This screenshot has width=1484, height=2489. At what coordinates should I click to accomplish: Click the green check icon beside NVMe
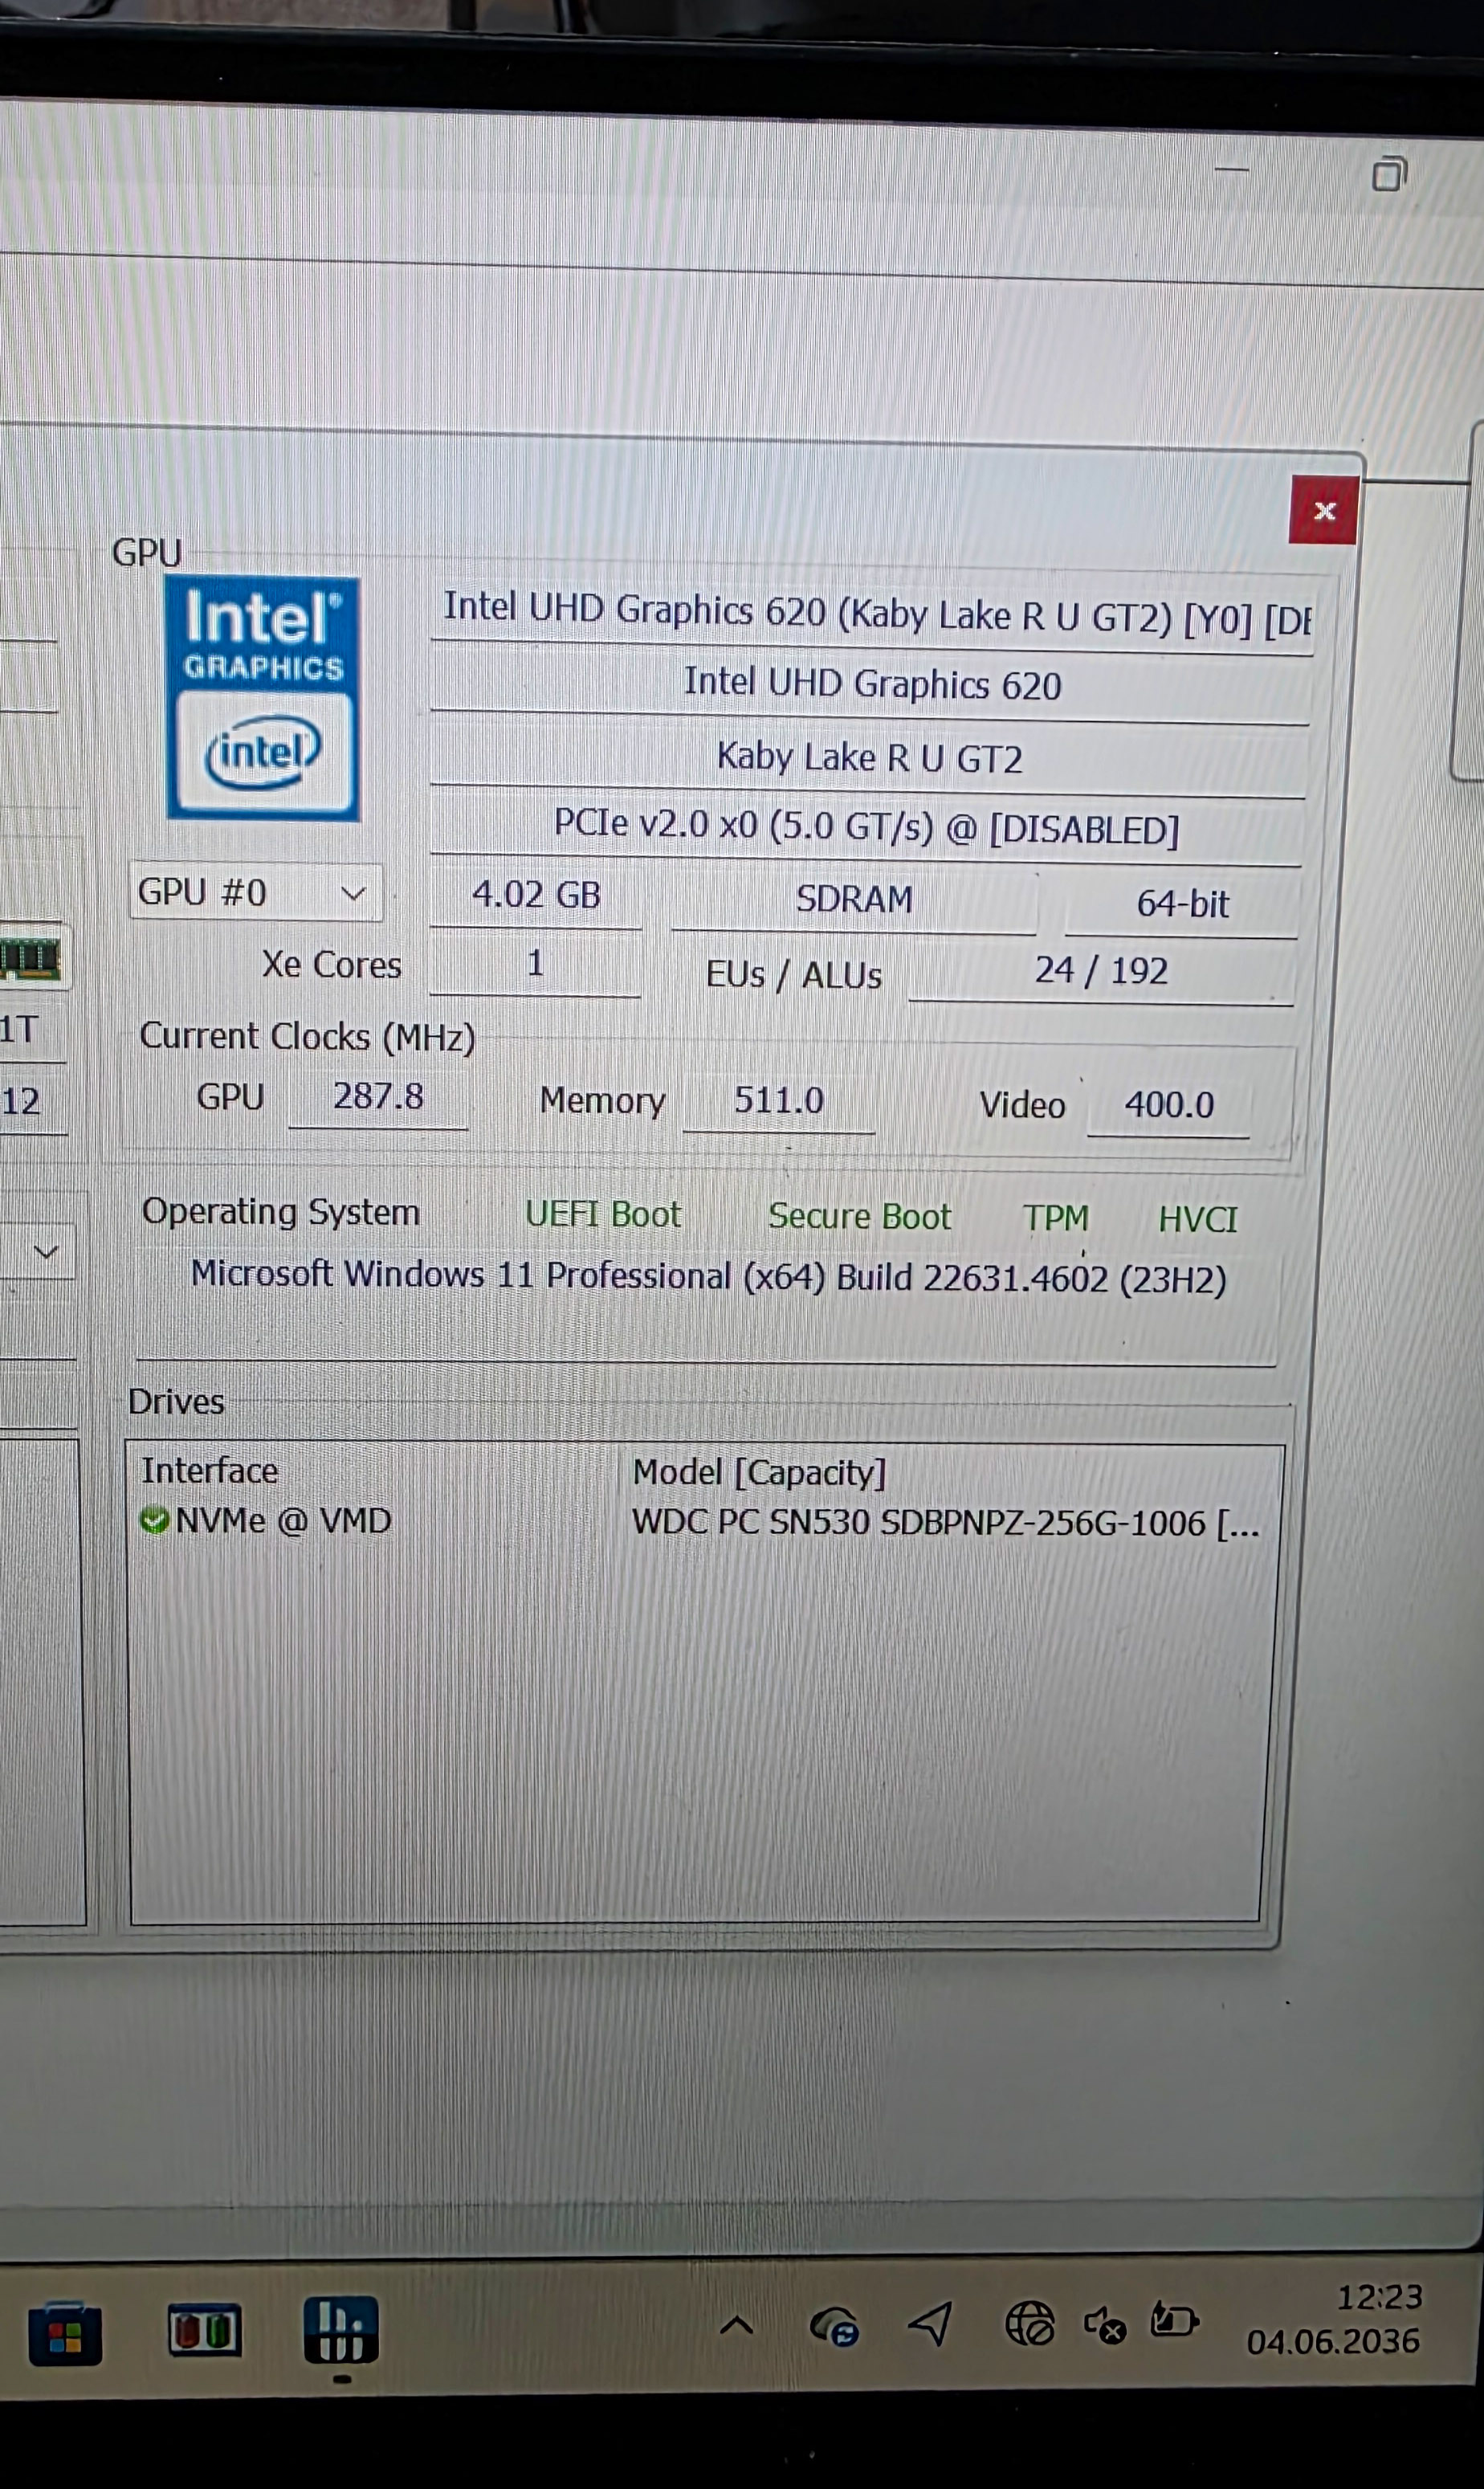tap(154, 1521)
